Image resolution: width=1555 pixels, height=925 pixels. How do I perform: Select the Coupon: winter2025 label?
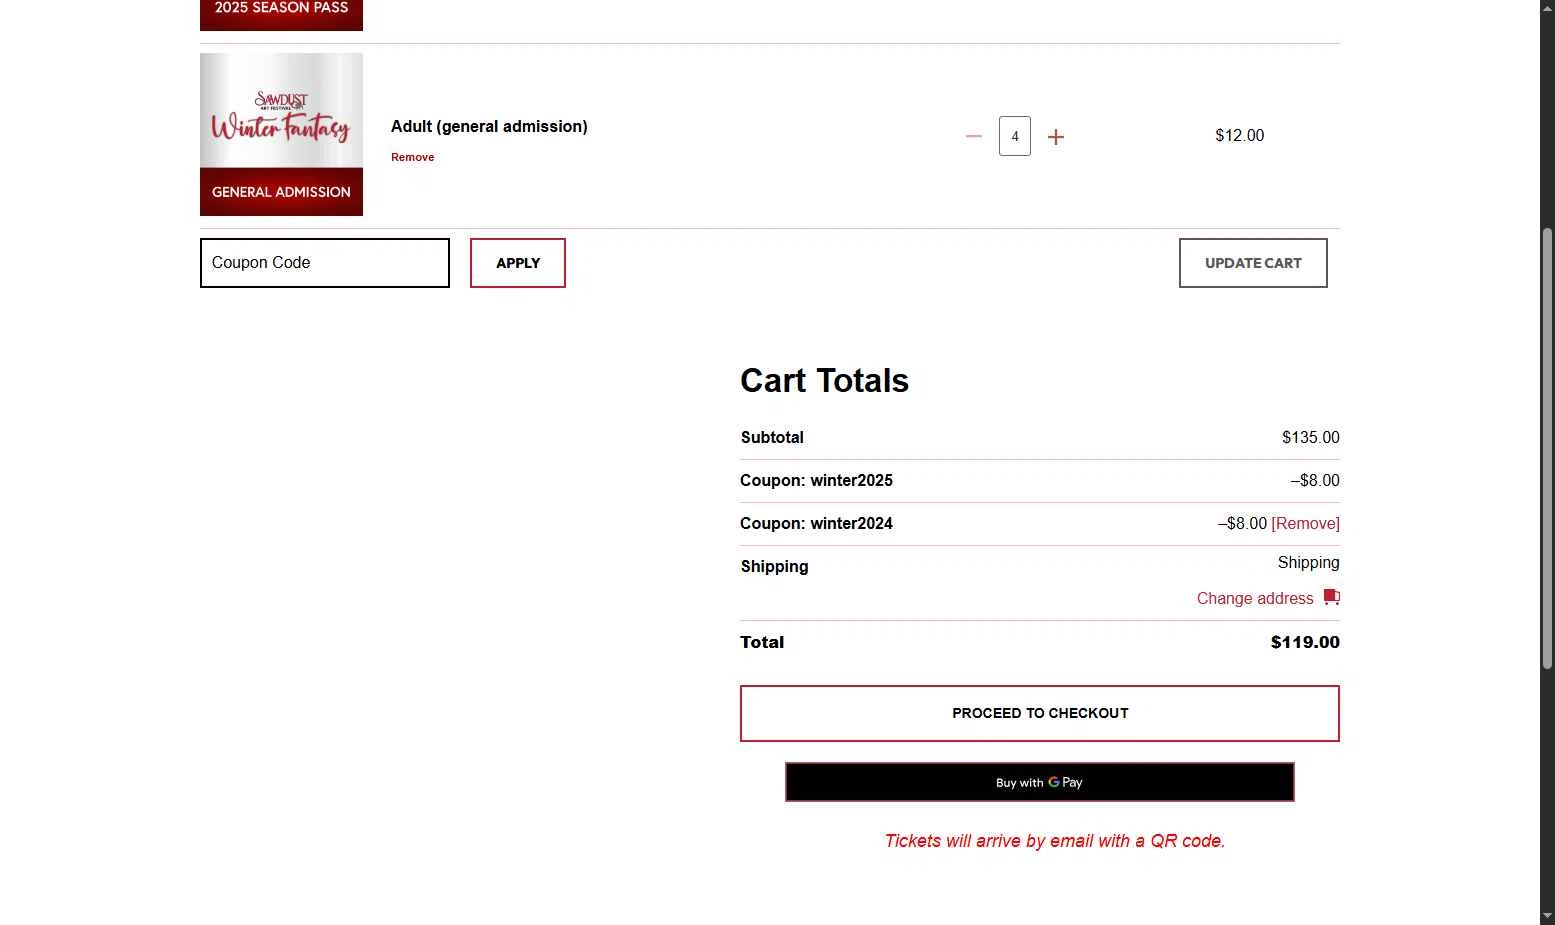click(x=816, y=480)
